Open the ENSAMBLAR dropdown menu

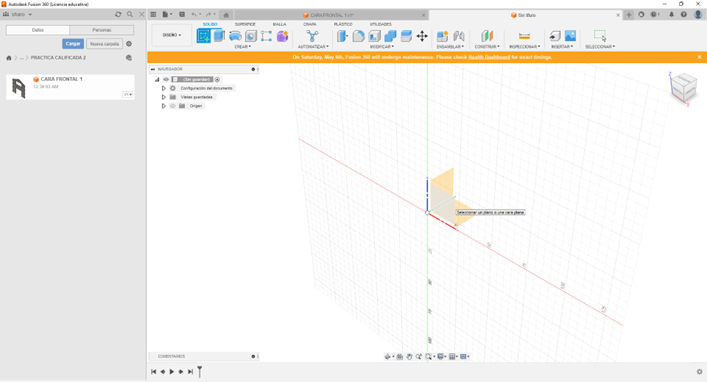coord(450,46)
